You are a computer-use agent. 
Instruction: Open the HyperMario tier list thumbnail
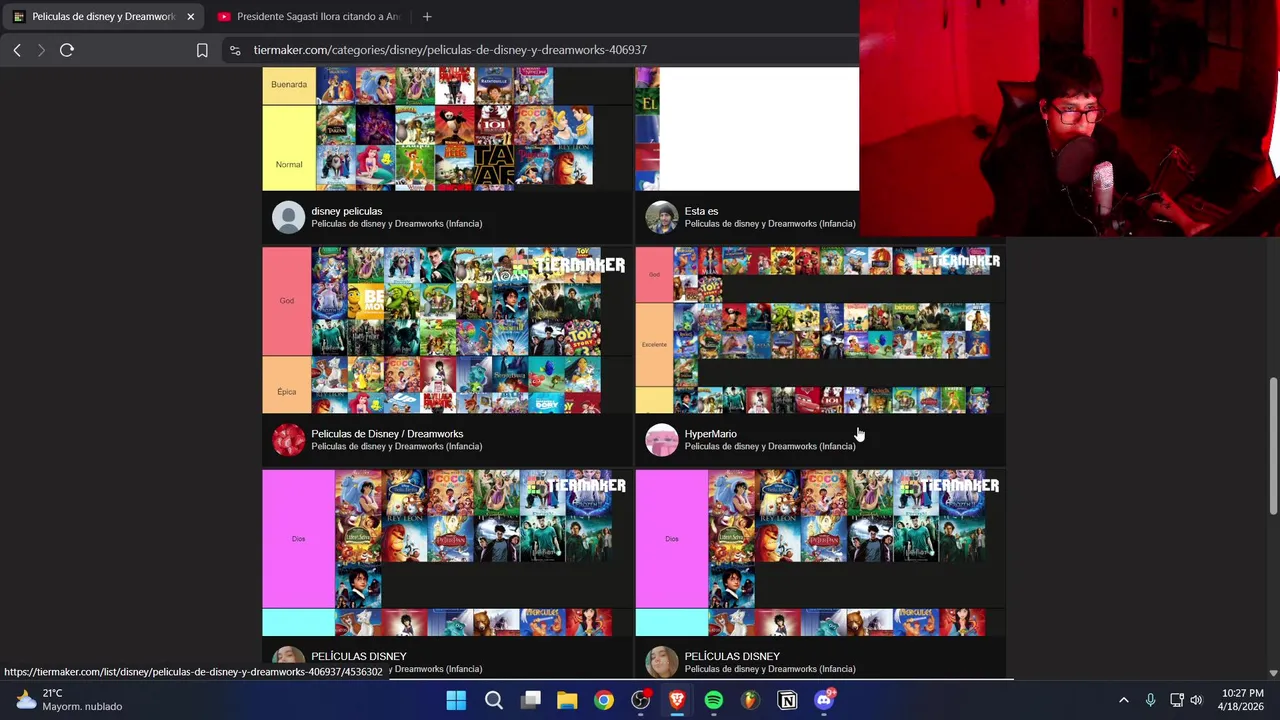click(819, 330)
